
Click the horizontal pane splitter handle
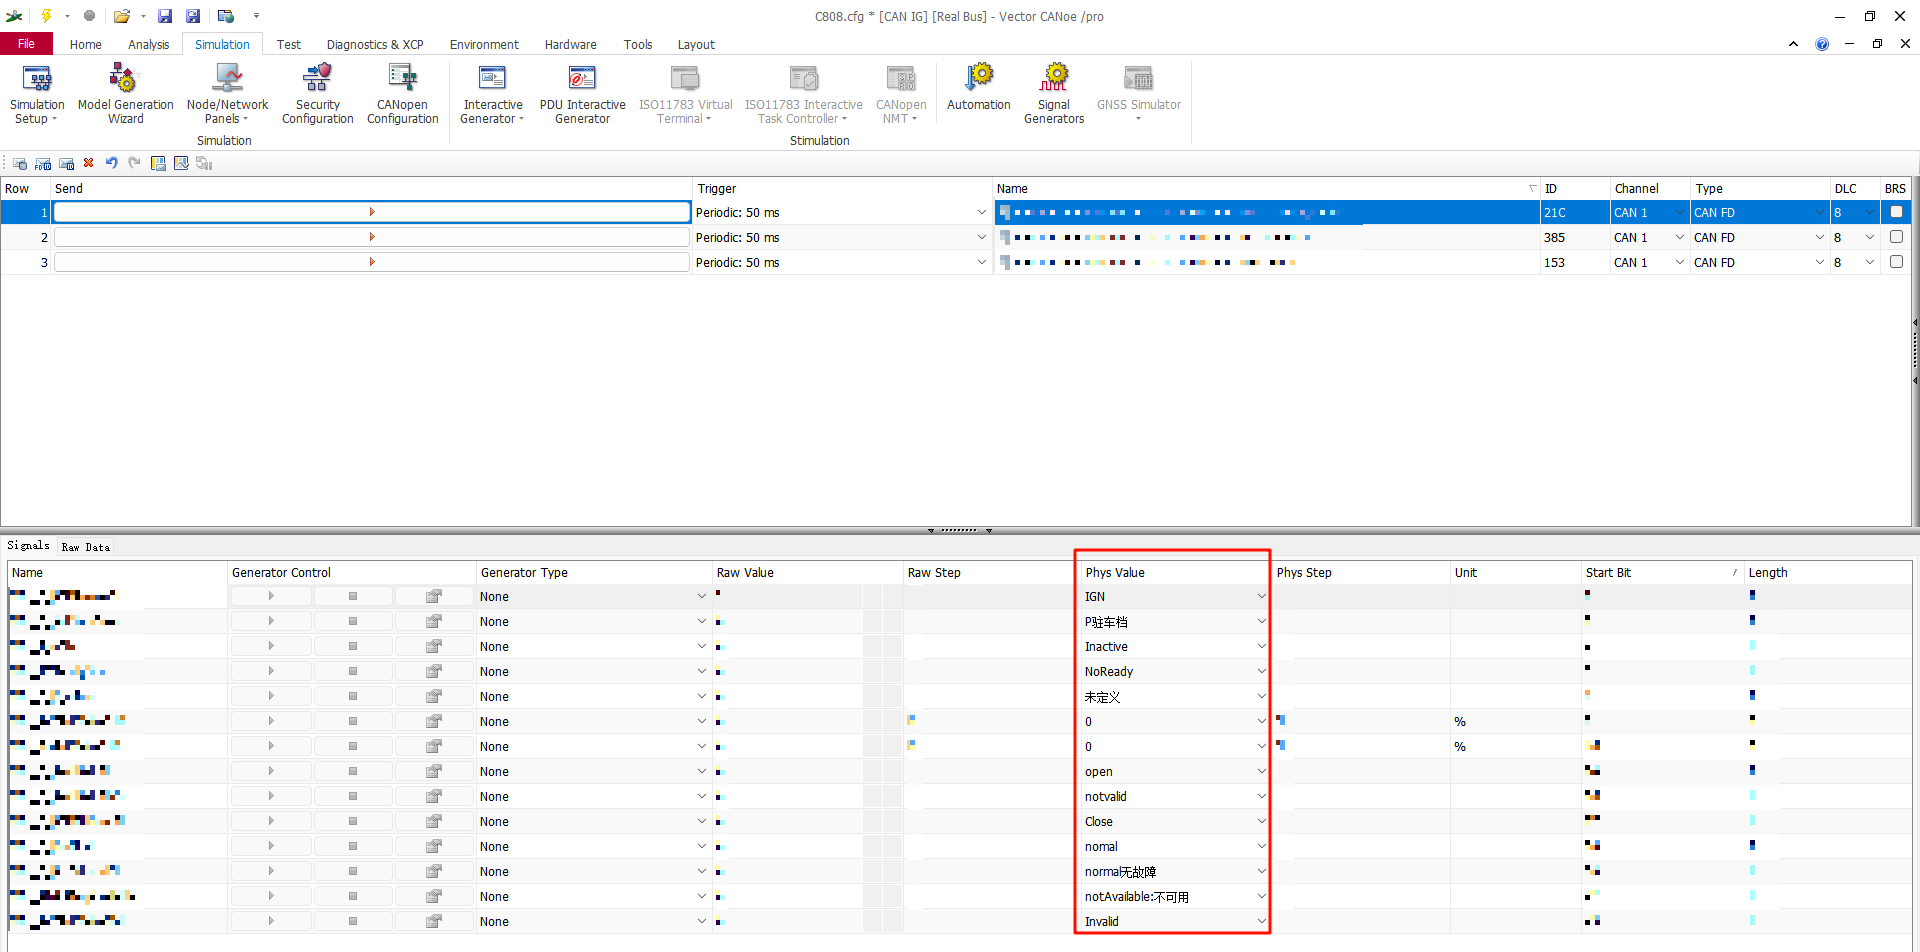[959, 530]
